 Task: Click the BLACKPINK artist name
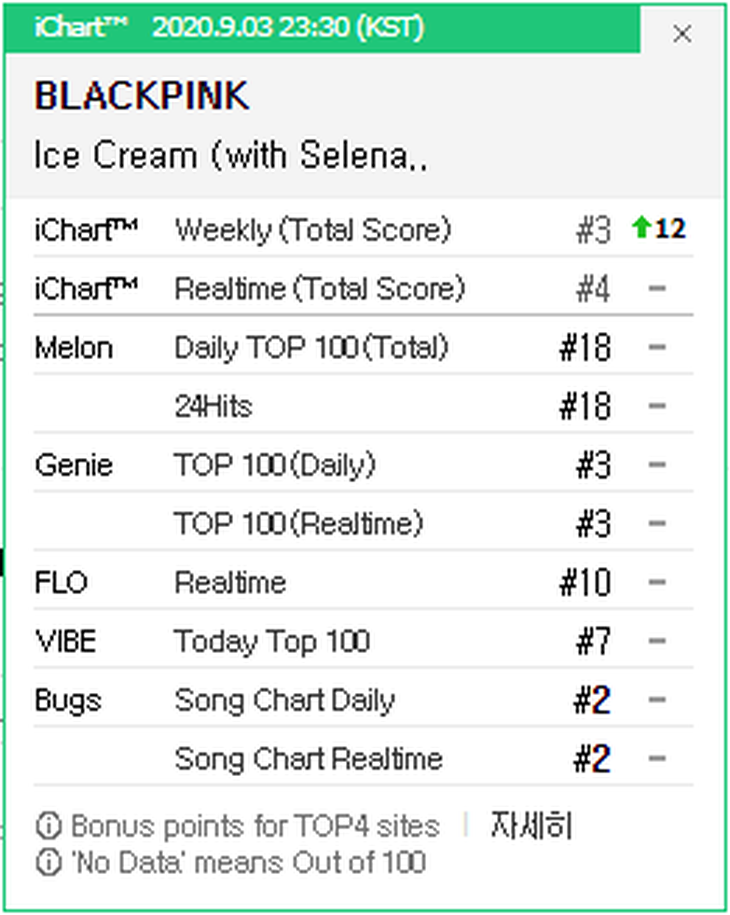(x=141, y=96)
